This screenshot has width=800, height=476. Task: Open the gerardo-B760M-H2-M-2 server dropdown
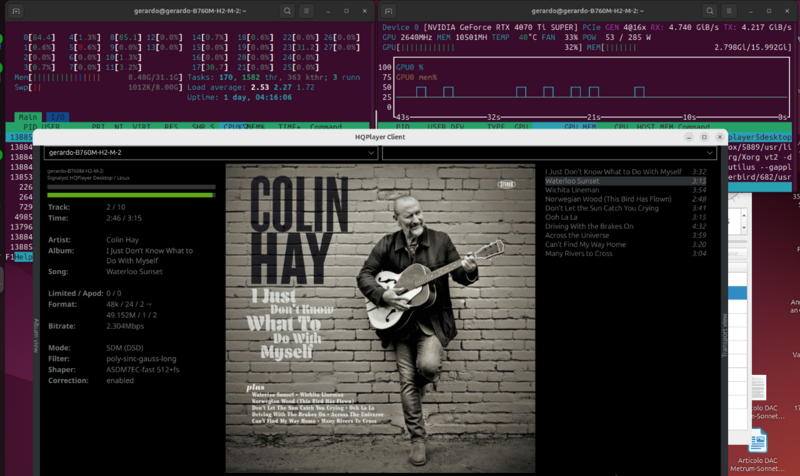210,153
